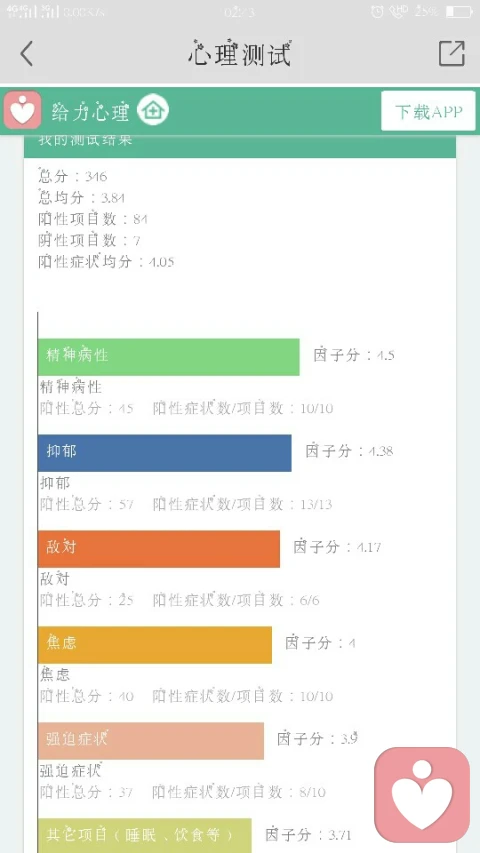Tap the back arrow in header
480x853 pixels.
(27, 54)
